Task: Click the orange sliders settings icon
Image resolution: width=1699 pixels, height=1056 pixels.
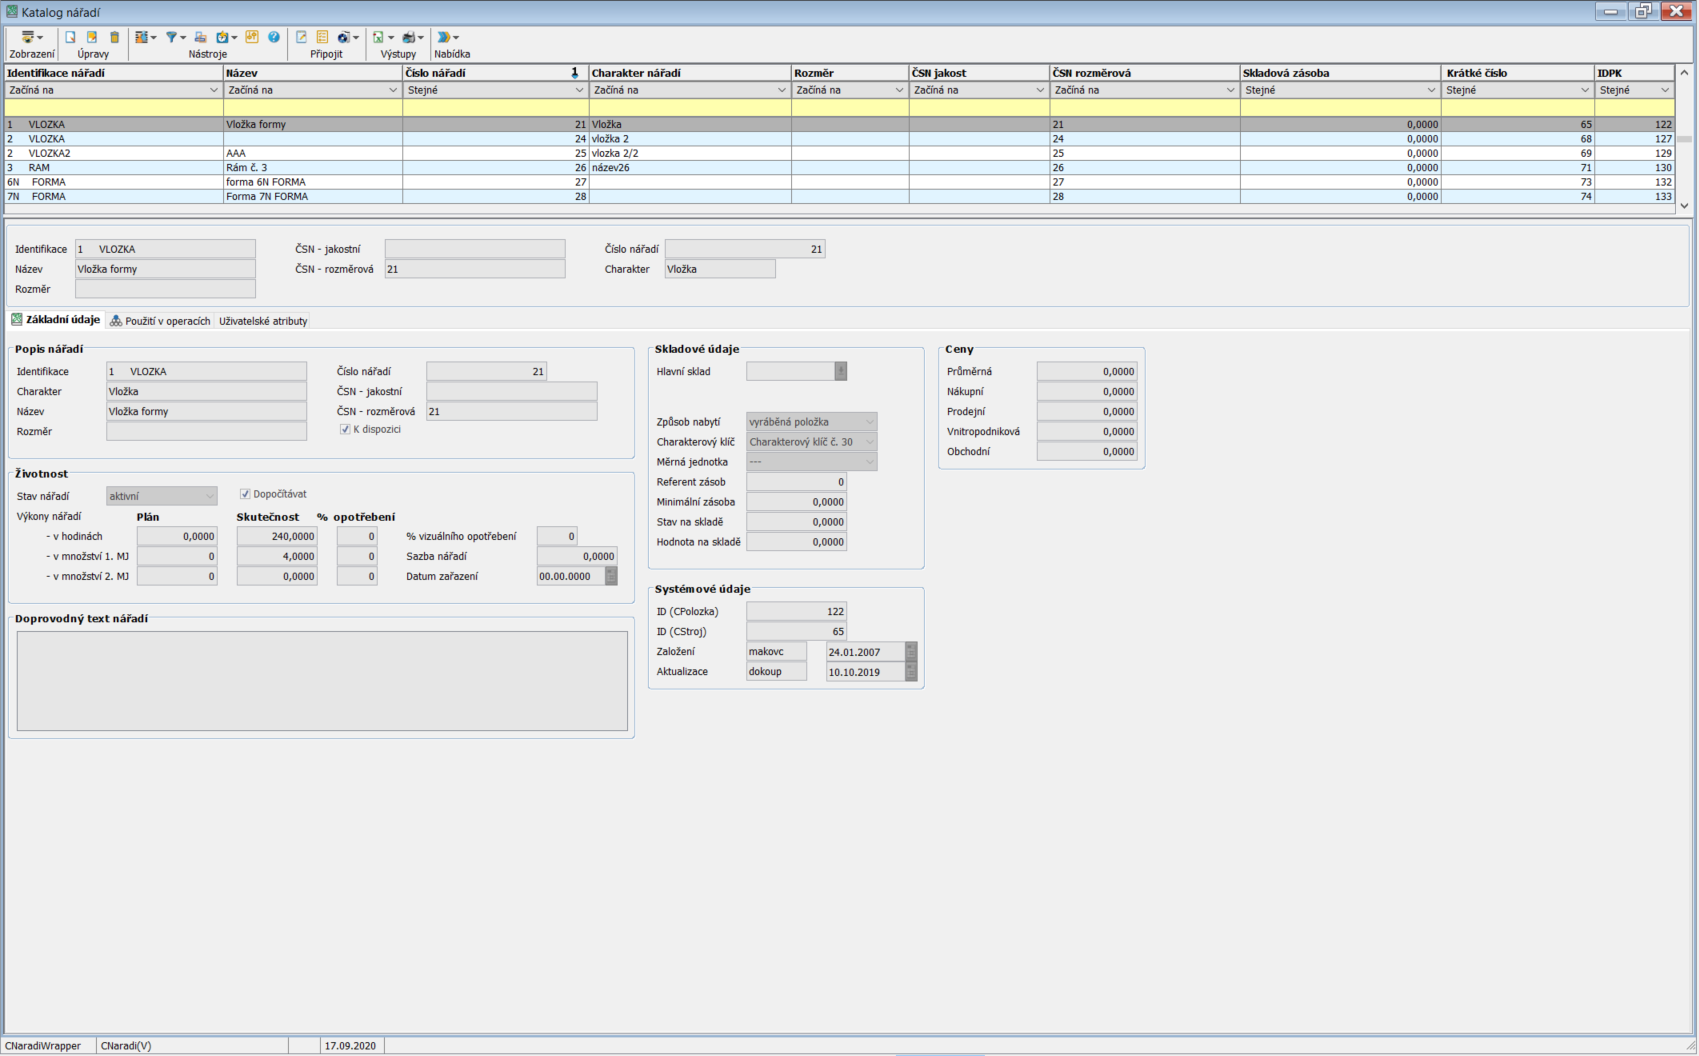Action: 252,37
